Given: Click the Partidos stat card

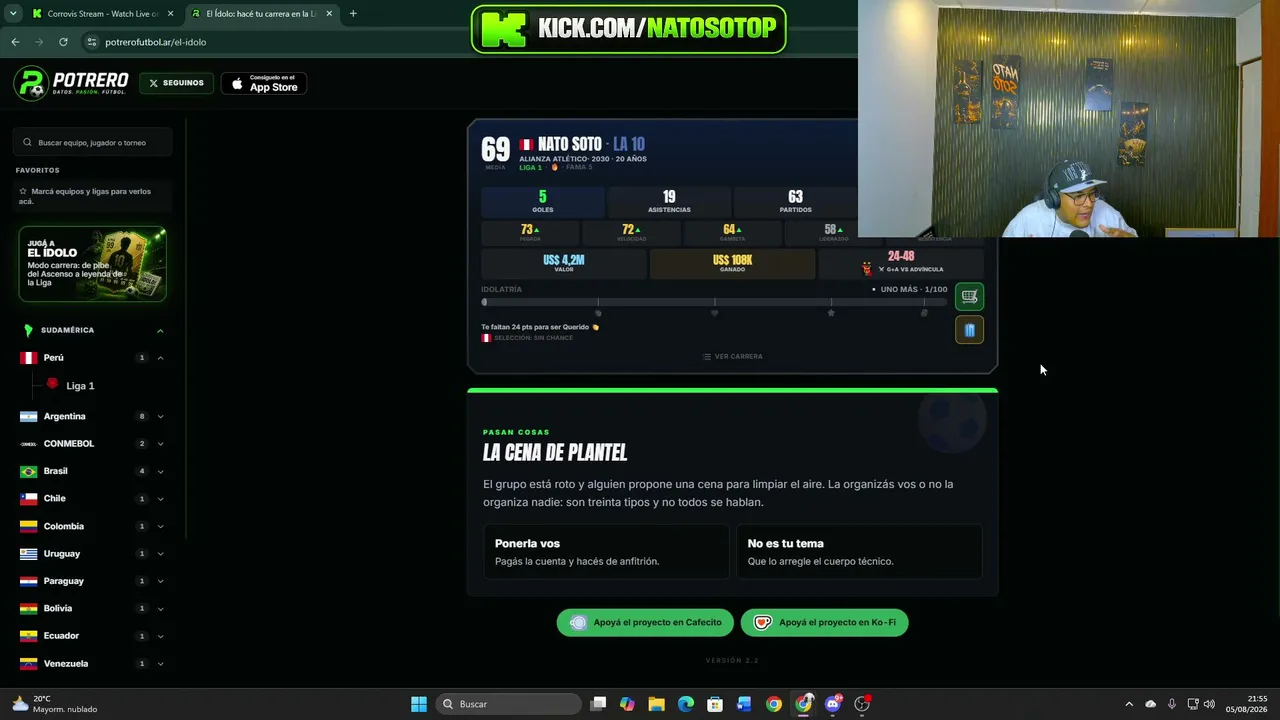Looking at the screenshot, I should point(795,201).
